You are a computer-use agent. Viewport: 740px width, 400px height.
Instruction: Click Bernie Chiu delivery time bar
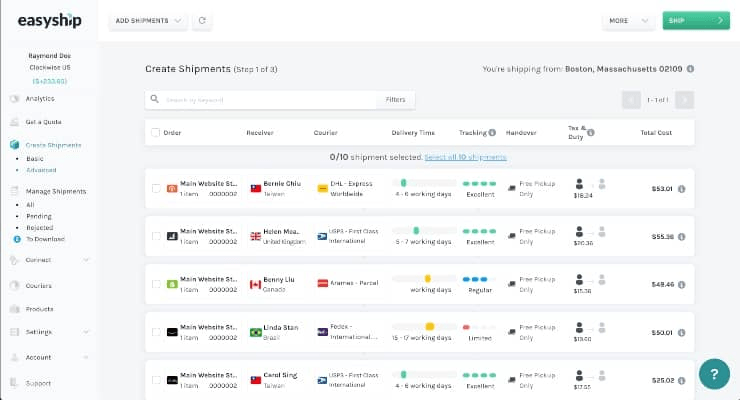424,183
